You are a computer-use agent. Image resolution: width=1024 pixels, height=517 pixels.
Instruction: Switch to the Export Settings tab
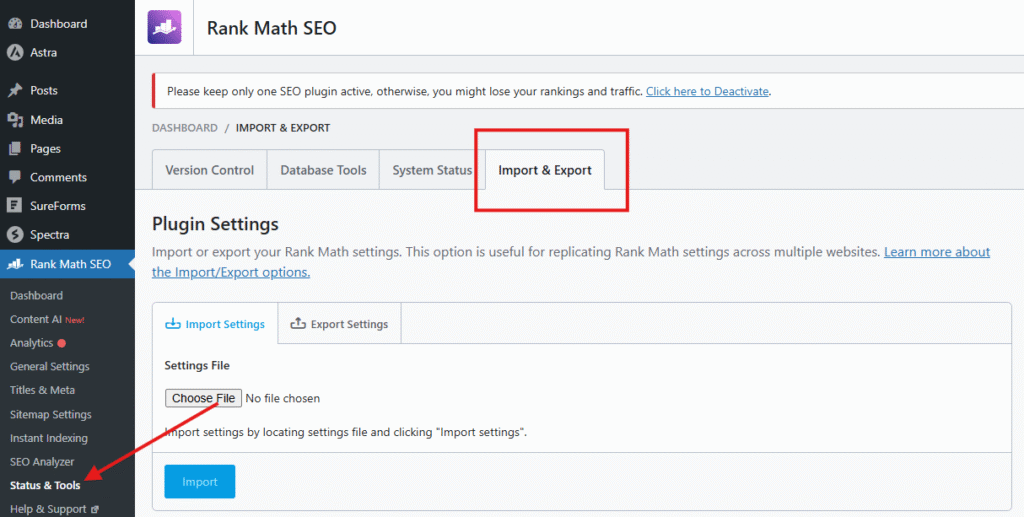pos(340,324)
